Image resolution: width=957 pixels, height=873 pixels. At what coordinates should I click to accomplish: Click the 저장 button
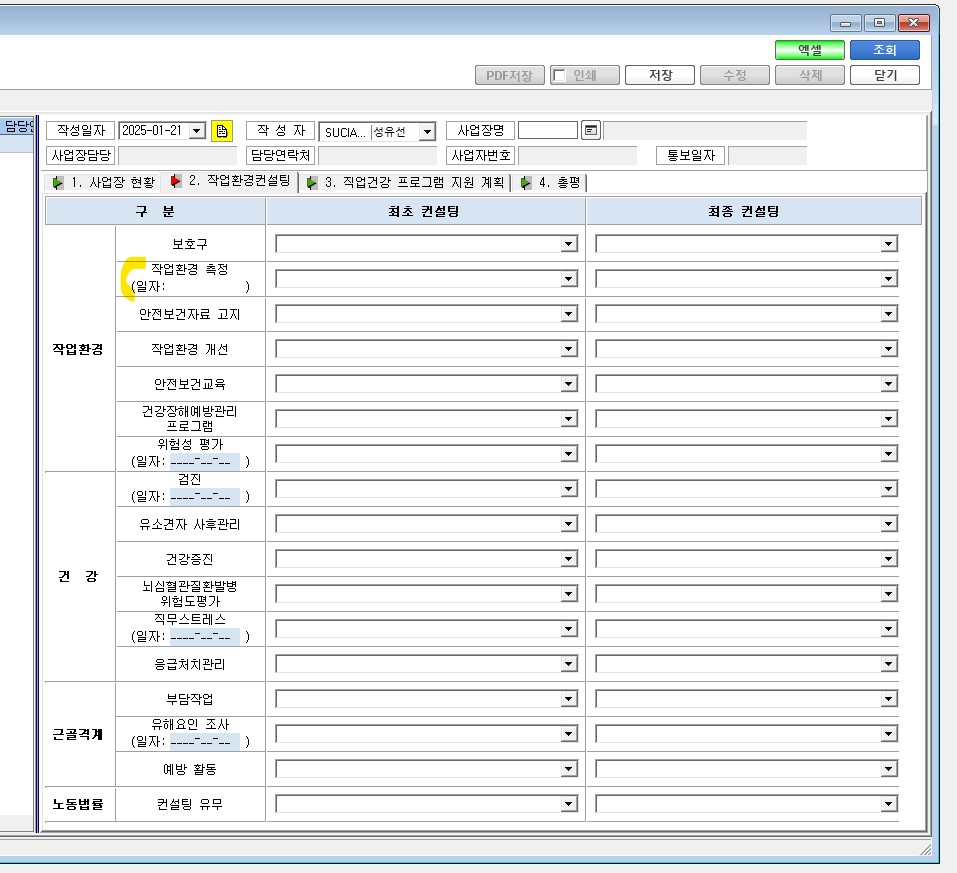[x=660, y=75]
